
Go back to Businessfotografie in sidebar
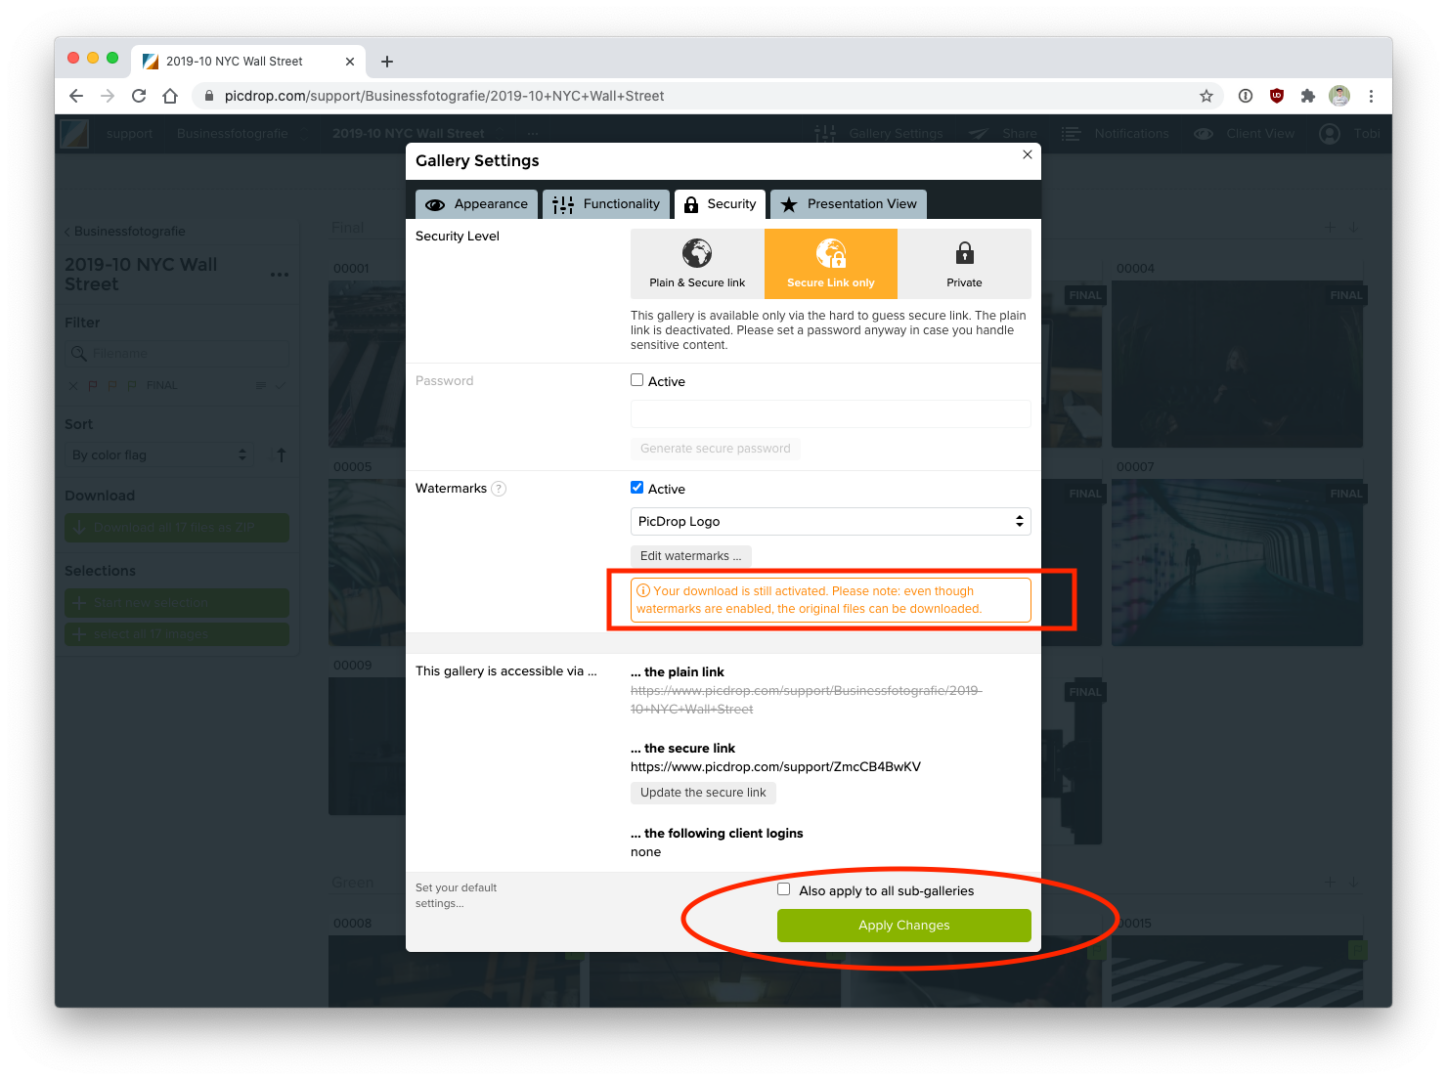coord(125,231)
